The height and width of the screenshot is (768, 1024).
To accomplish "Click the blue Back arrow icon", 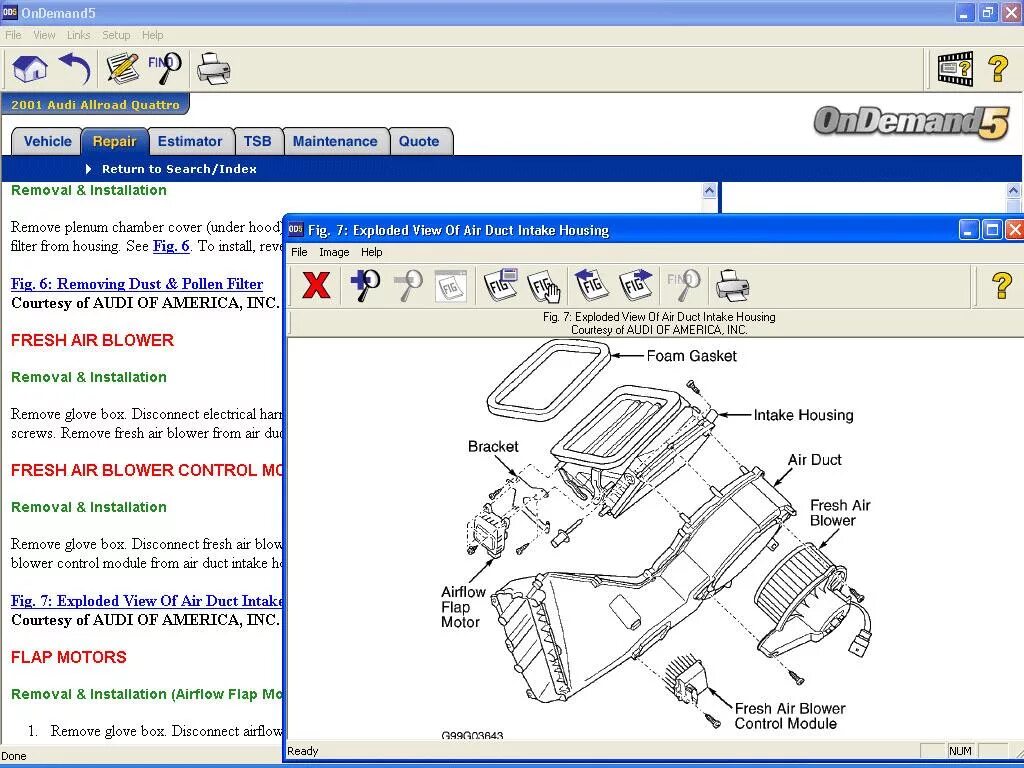I will (x=74, y=69).
